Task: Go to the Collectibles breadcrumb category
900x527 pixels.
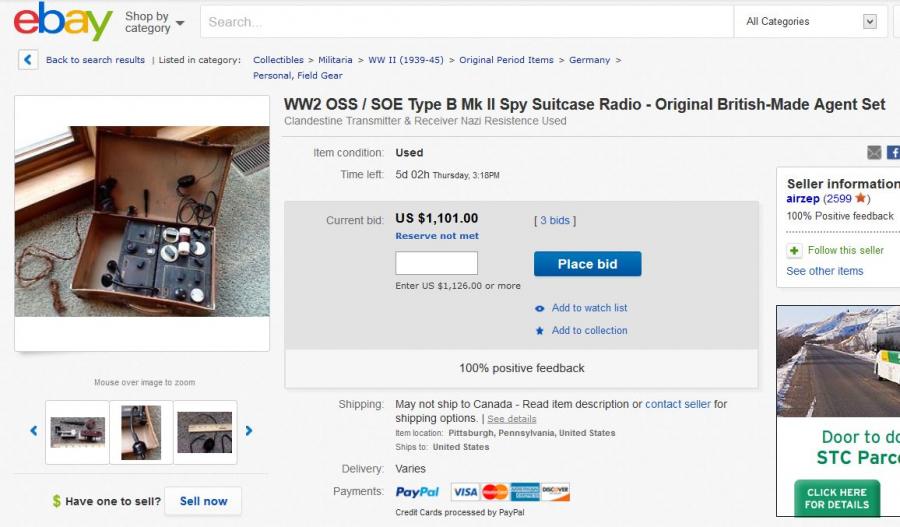Action: click(x=278, y=60)
